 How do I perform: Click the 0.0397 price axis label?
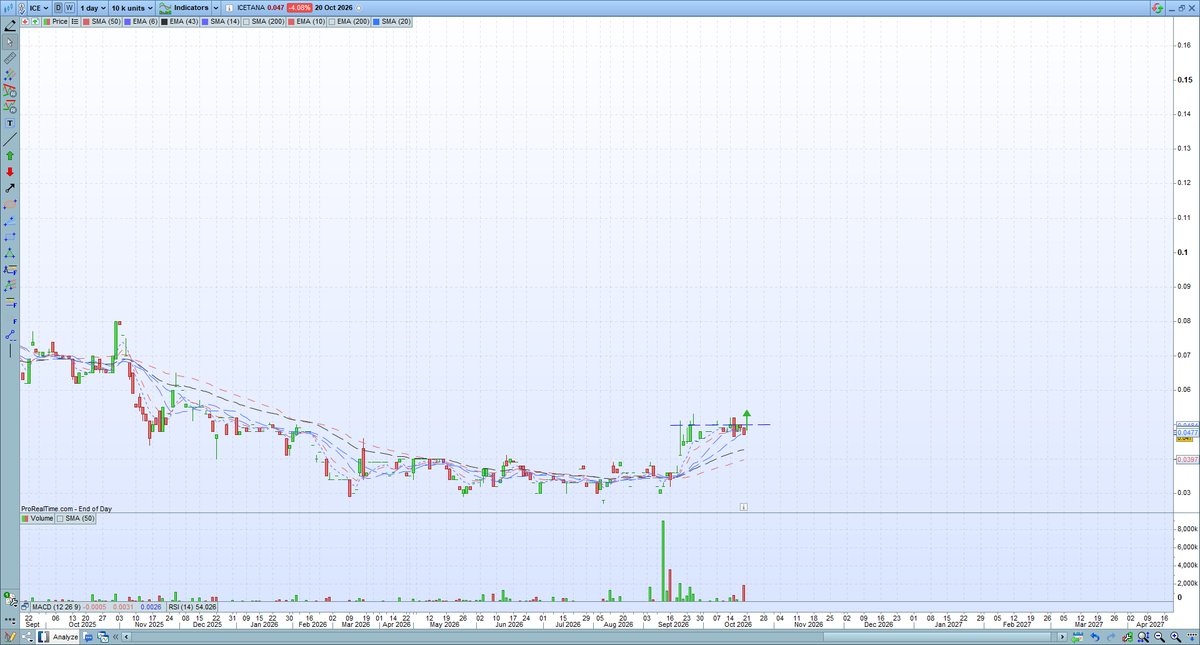[1185, 459]
